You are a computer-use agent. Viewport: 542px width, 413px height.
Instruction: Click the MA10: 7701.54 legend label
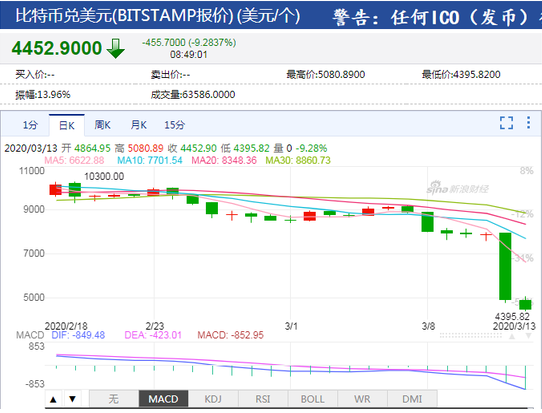click(x=150, y=160)
